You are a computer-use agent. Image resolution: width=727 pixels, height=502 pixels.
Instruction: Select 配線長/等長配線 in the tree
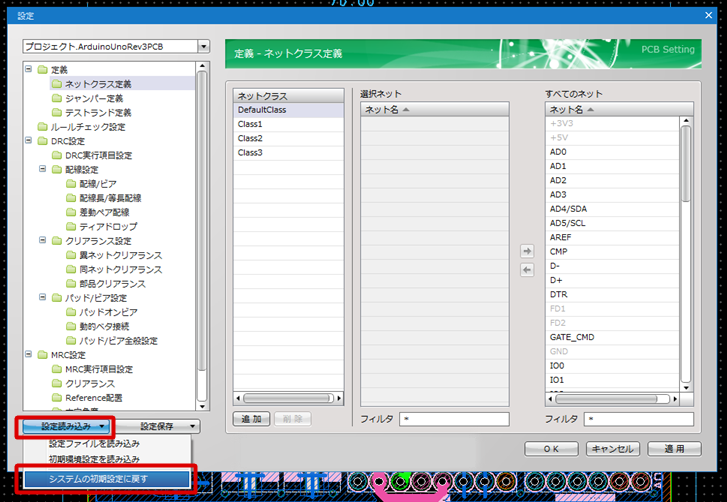coord(110,198)
